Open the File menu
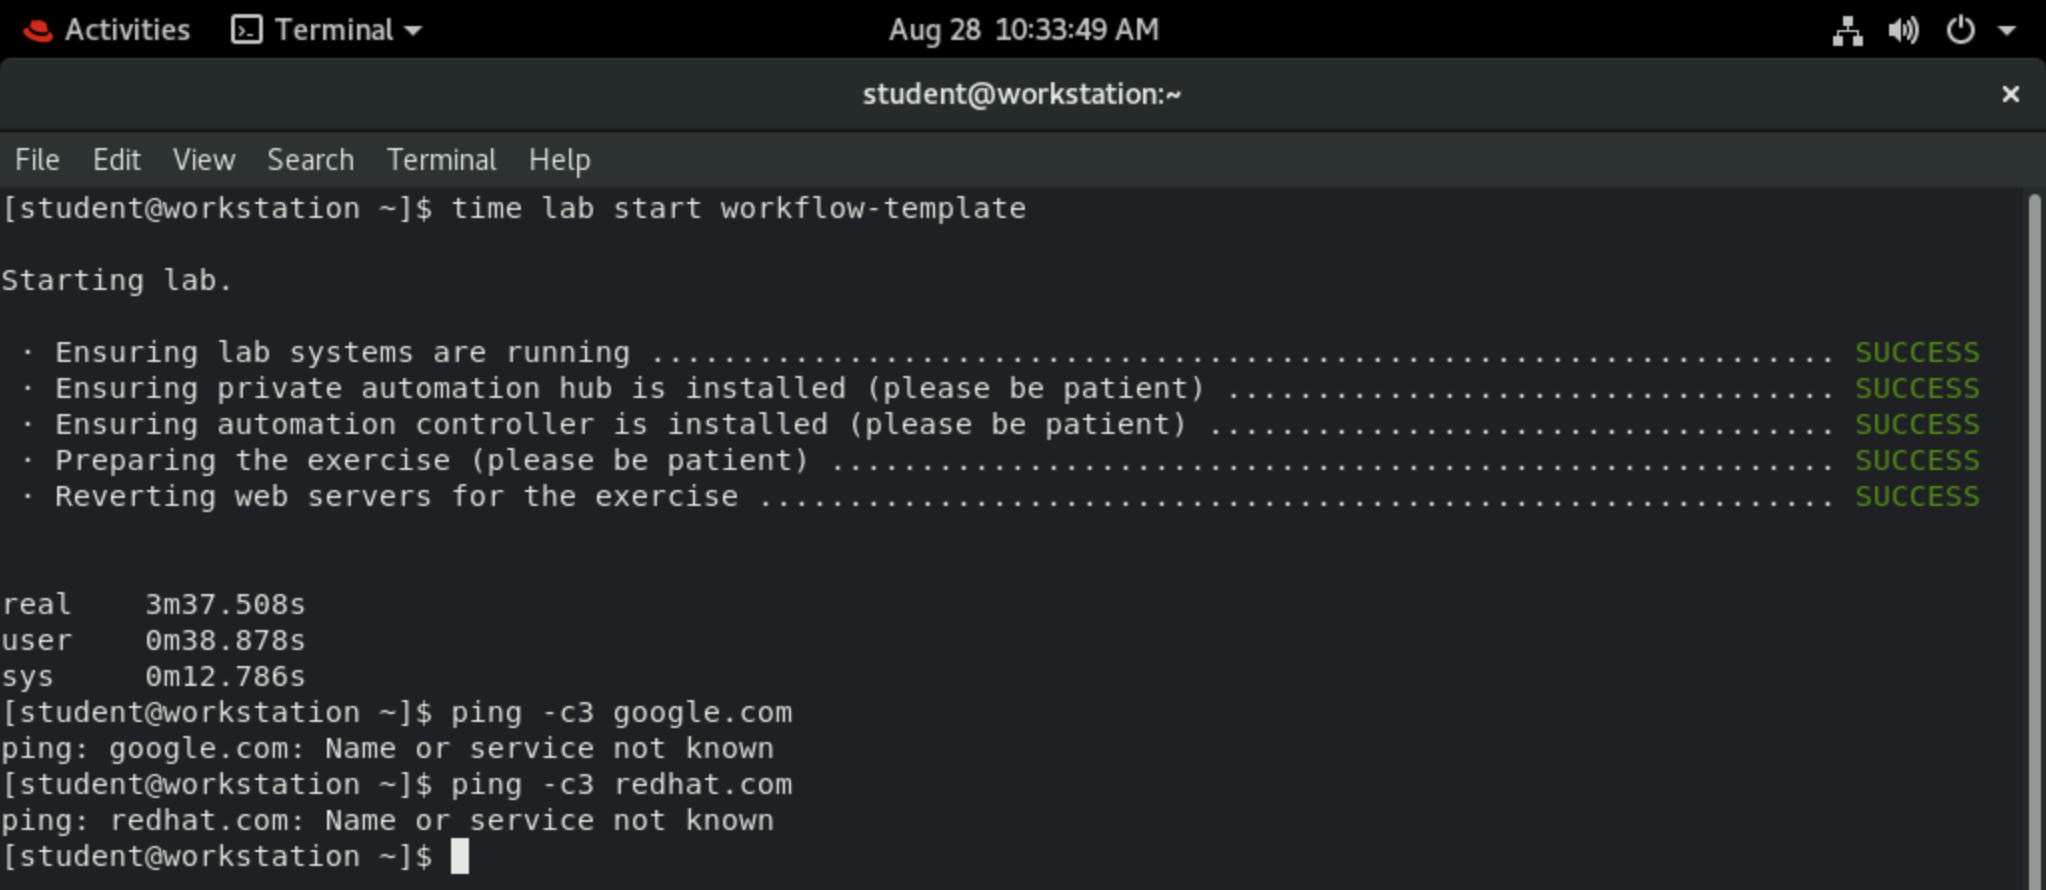2046x890 pixels. click(x=37, y=160)
